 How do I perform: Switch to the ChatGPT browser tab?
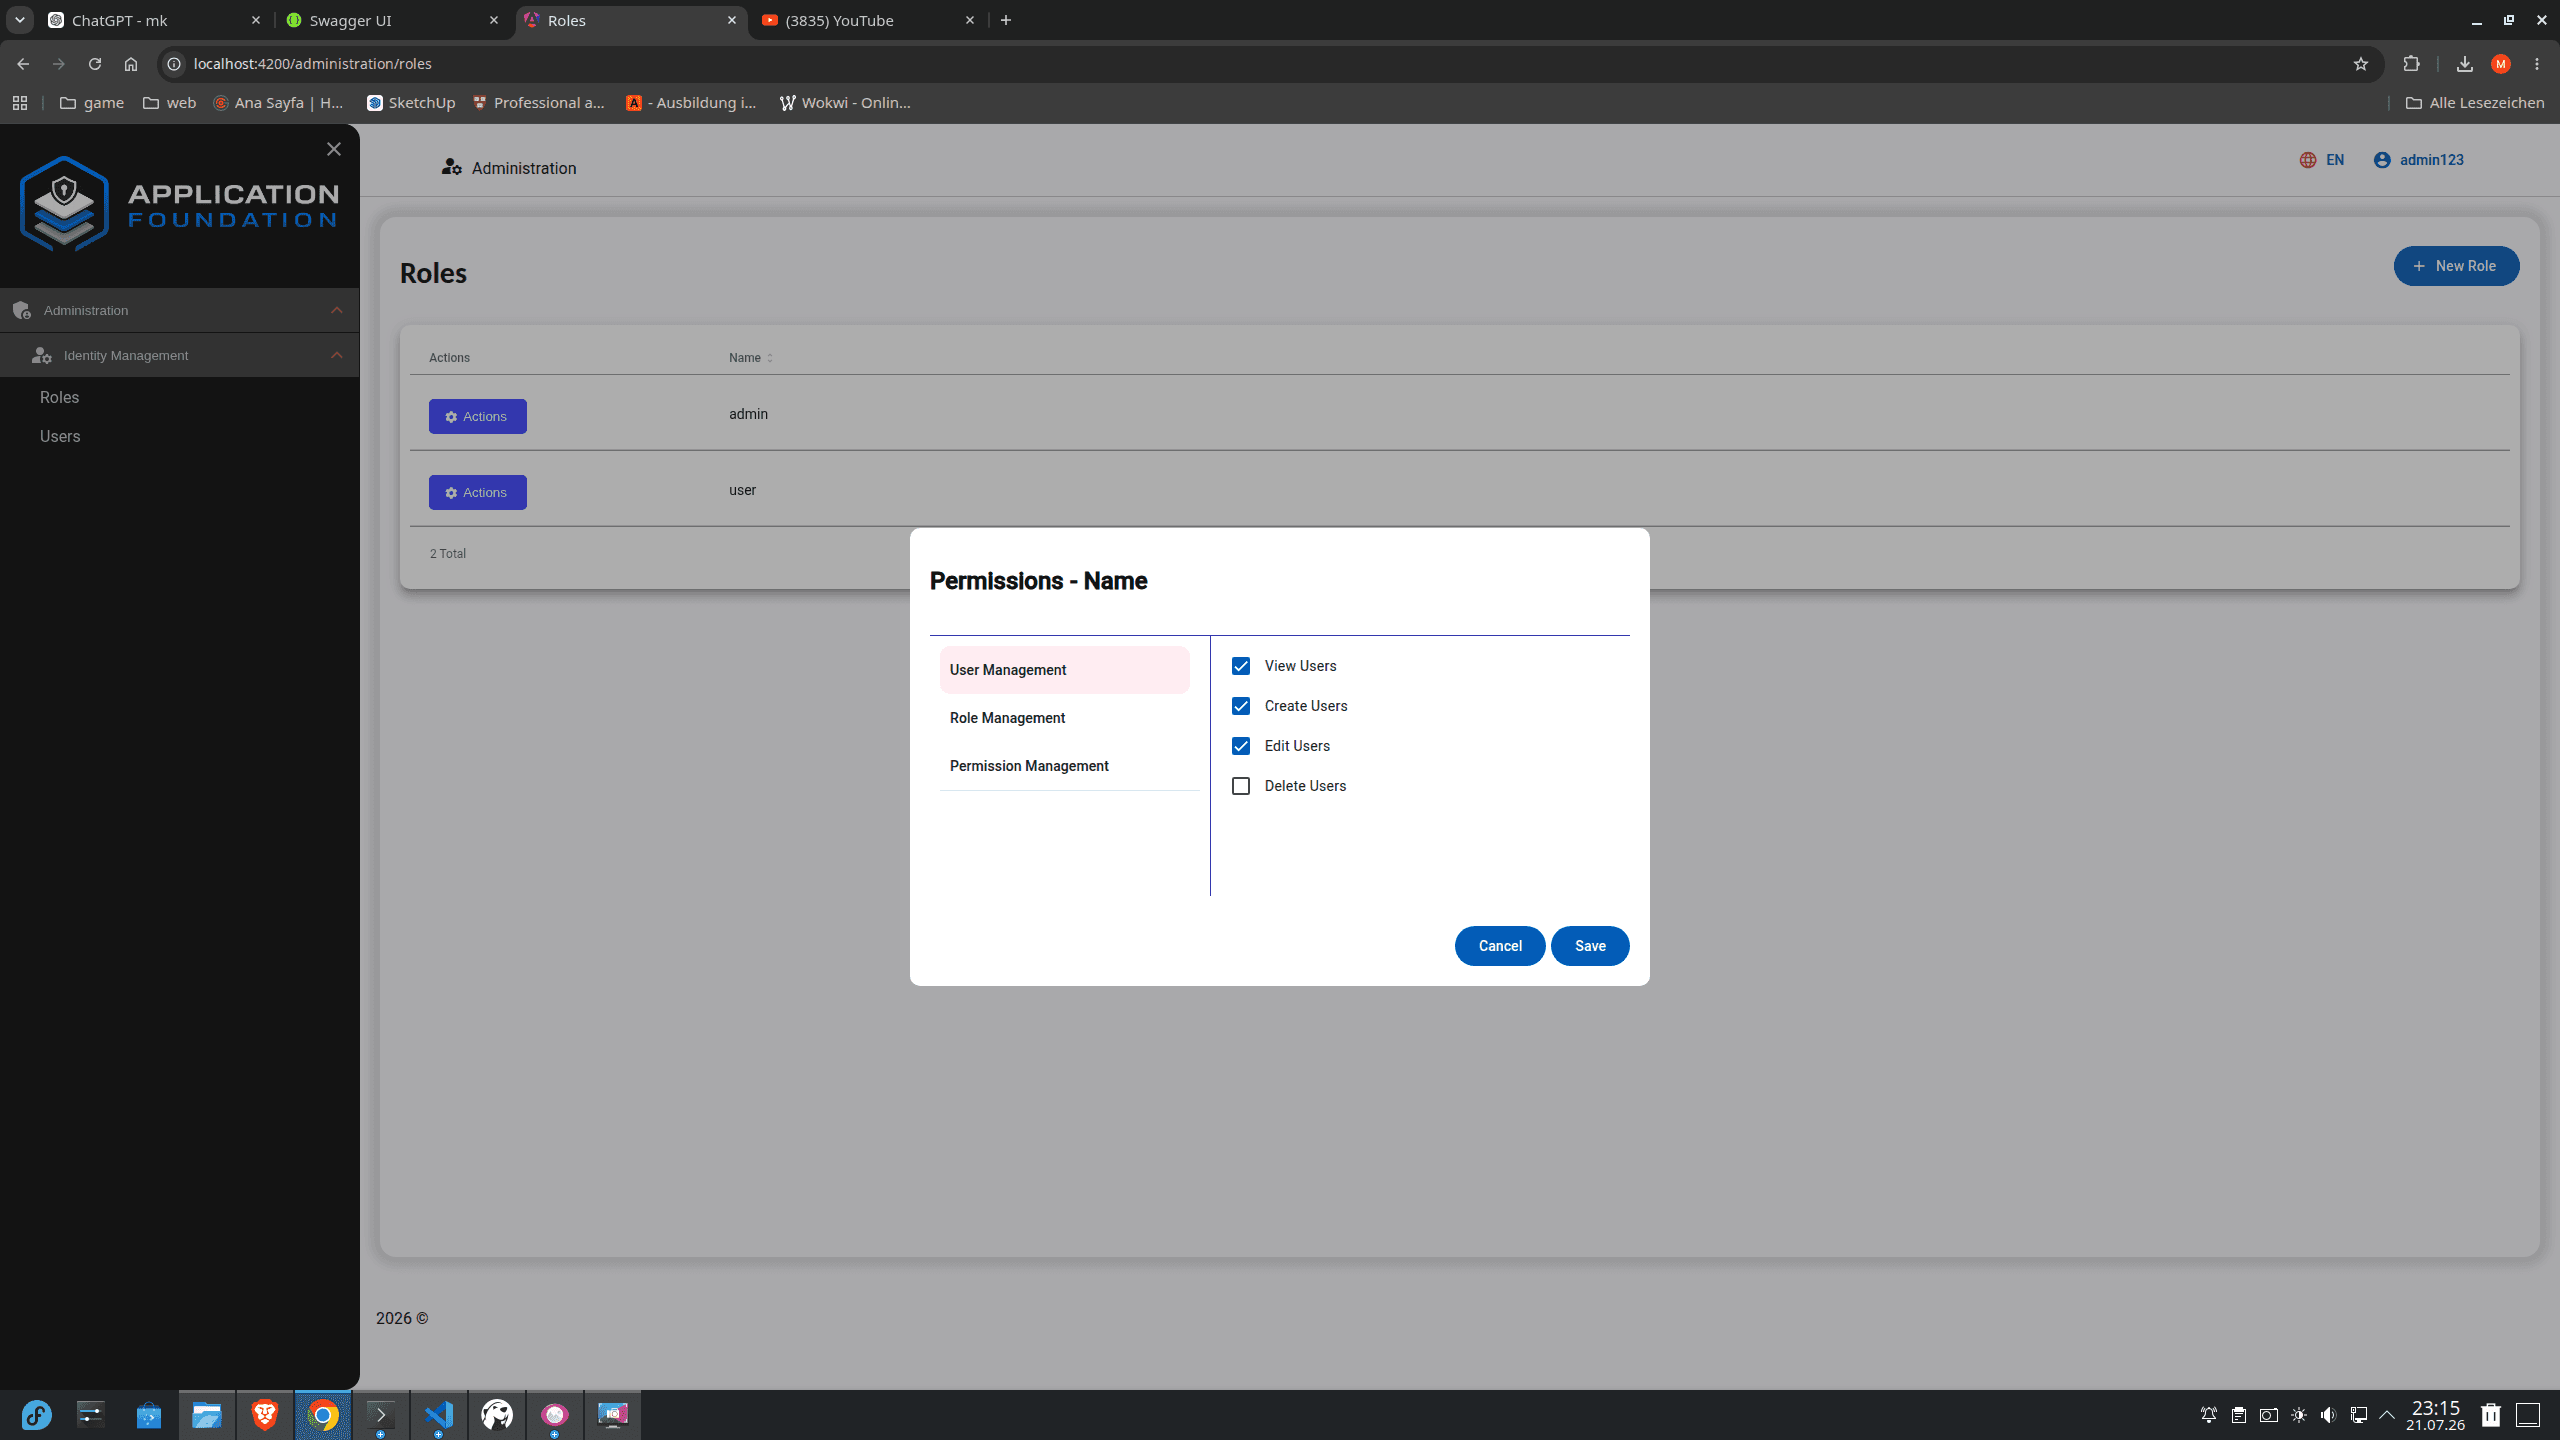155,20
